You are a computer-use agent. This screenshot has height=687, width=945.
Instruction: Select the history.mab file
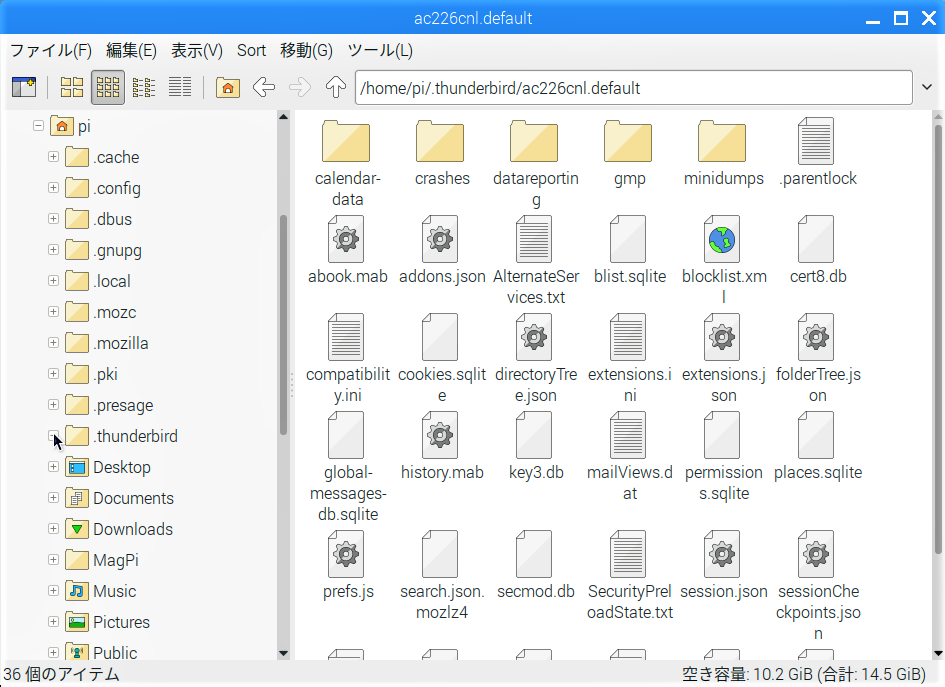click(442, 447)
